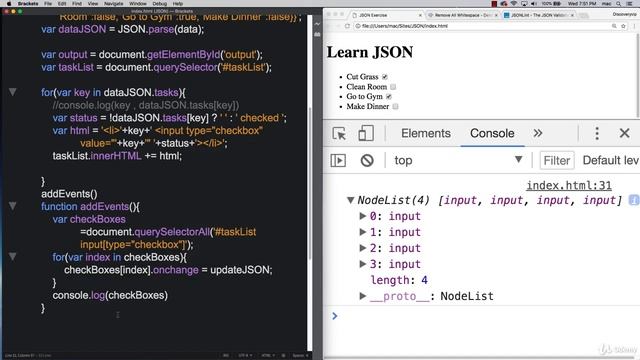Open the Debug menu
The height and width of the screenshot is (360, 640).
pos(160,3)
